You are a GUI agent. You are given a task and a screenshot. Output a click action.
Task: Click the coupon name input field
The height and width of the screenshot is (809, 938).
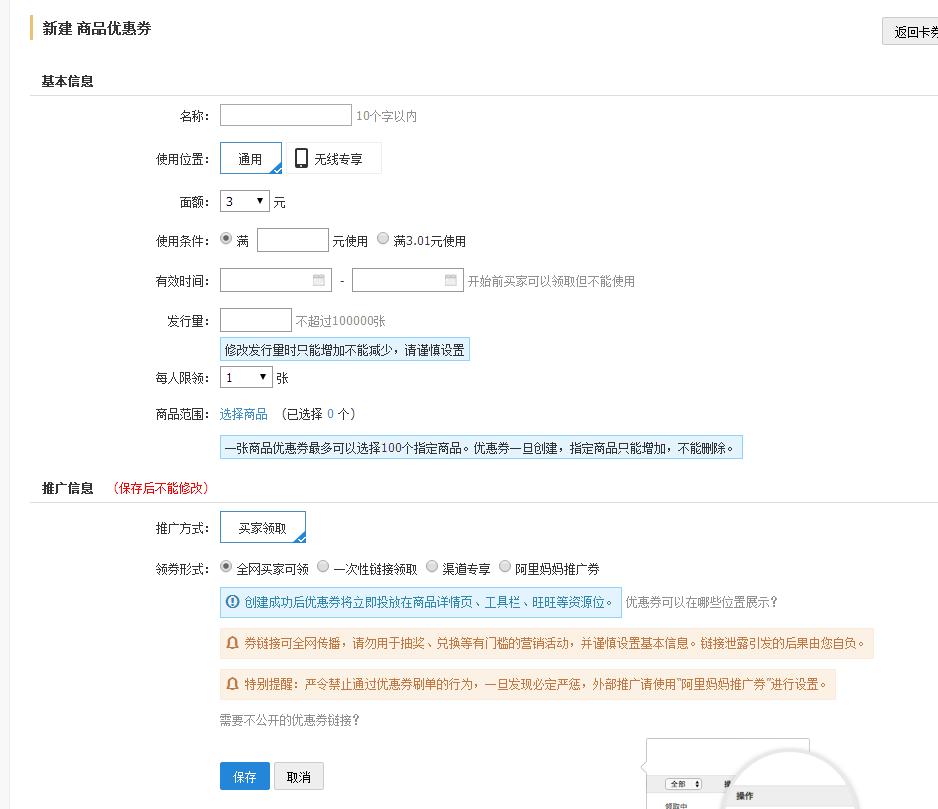click(285, 114)
